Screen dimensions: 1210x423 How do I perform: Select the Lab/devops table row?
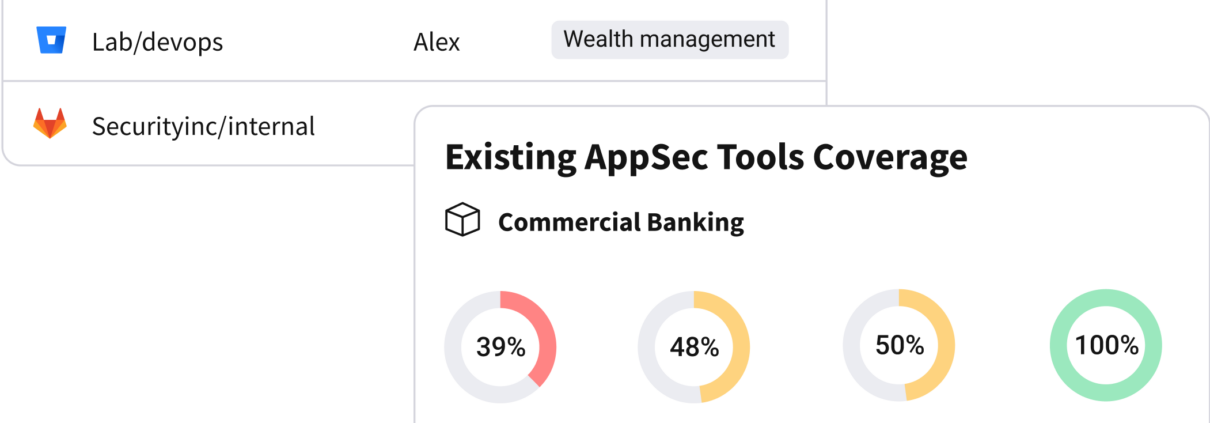(x=415, y=41)
